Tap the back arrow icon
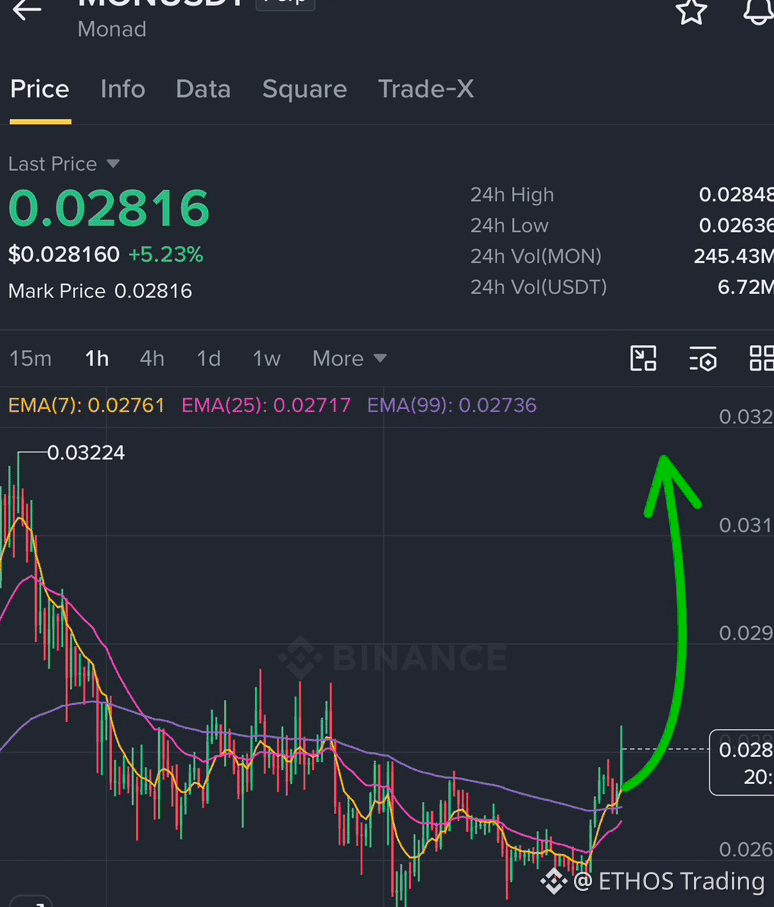774x907 pixels. (x=27, y=10)
